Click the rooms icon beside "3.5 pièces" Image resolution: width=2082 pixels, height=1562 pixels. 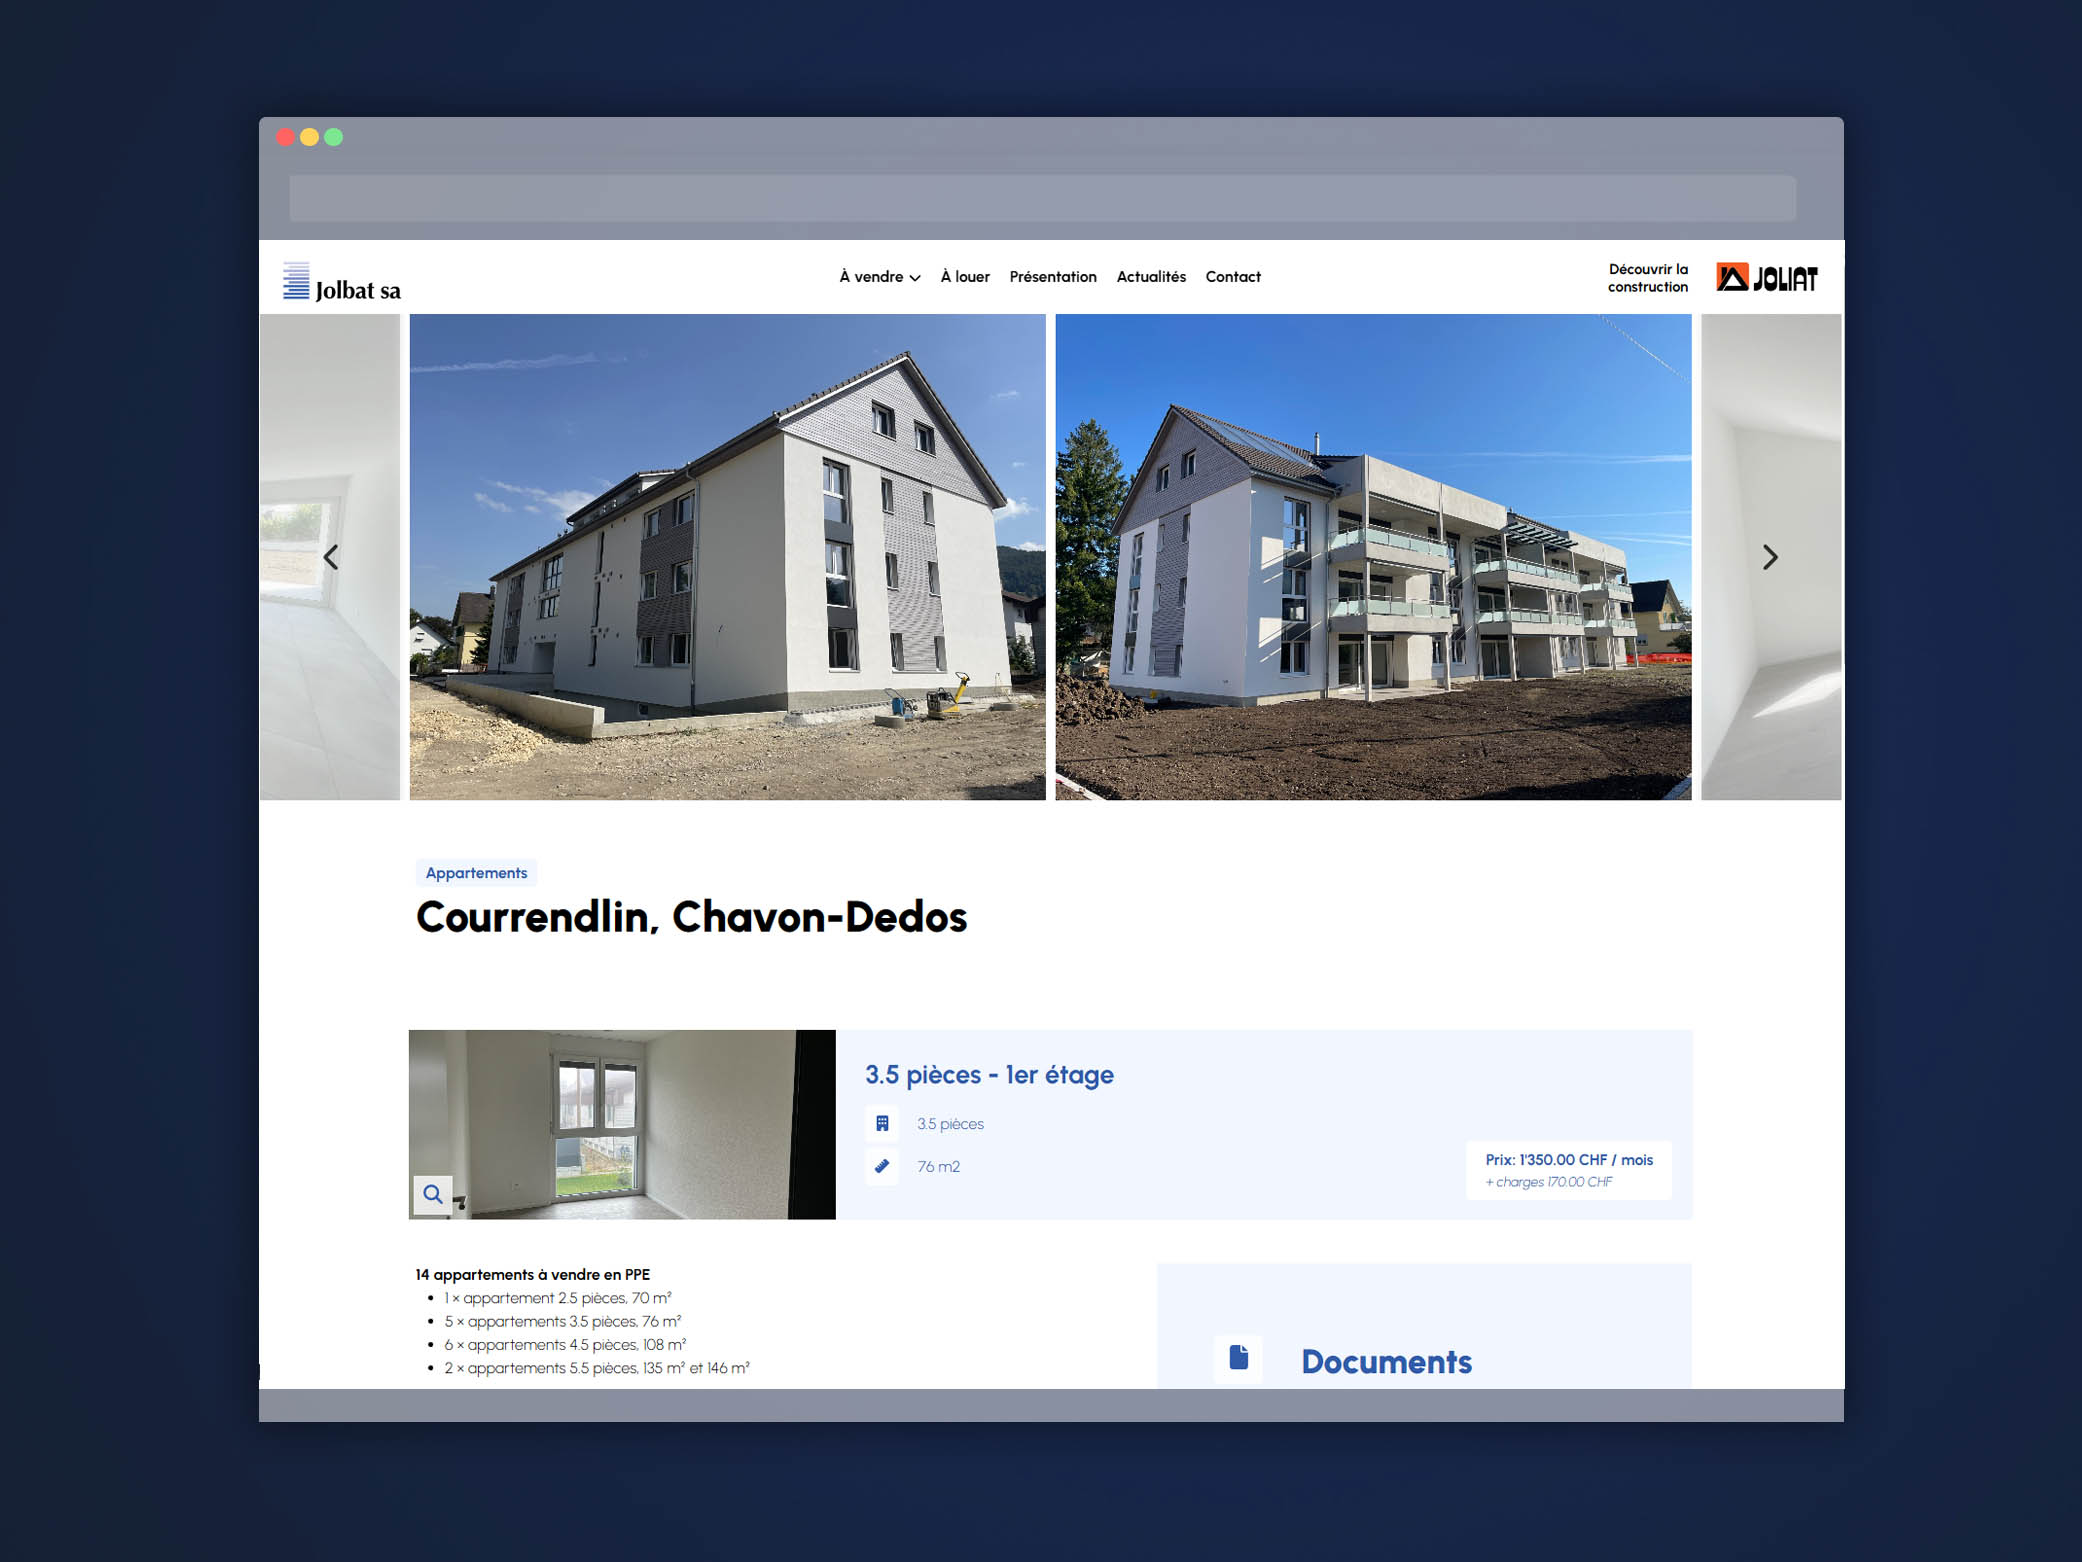pos(881,1123)
